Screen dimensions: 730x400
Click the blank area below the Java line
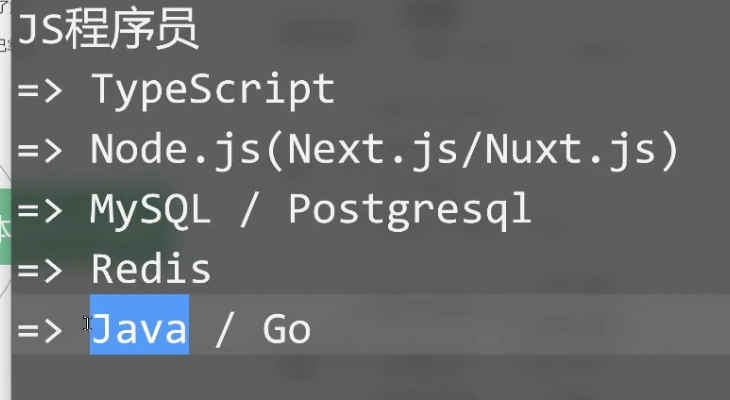tap(370, 377)
